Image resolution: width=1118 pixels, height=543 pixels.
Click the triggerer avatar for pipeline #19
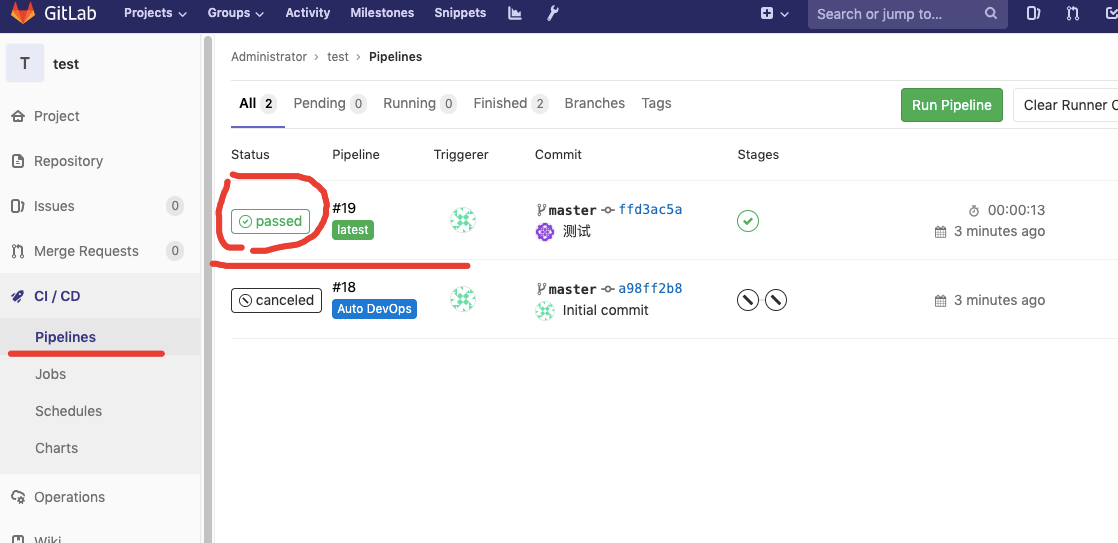462,221
